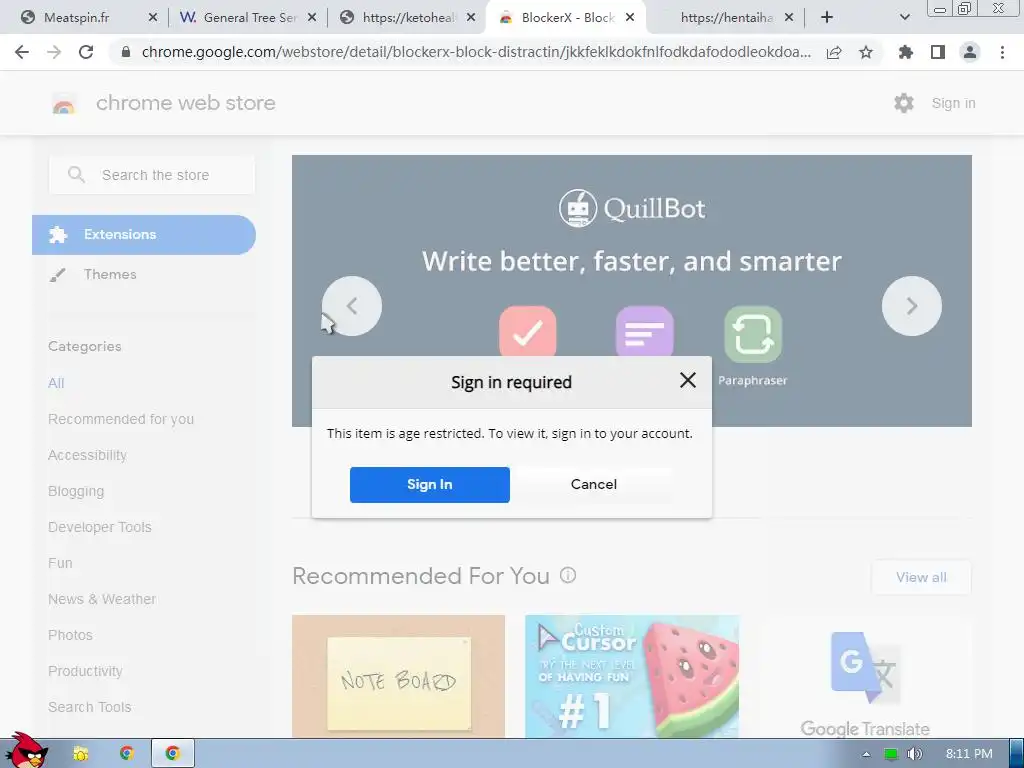The image size is (1024, 768).
Task: Show next banner with right carousel arrow
Action: [912, 306]
